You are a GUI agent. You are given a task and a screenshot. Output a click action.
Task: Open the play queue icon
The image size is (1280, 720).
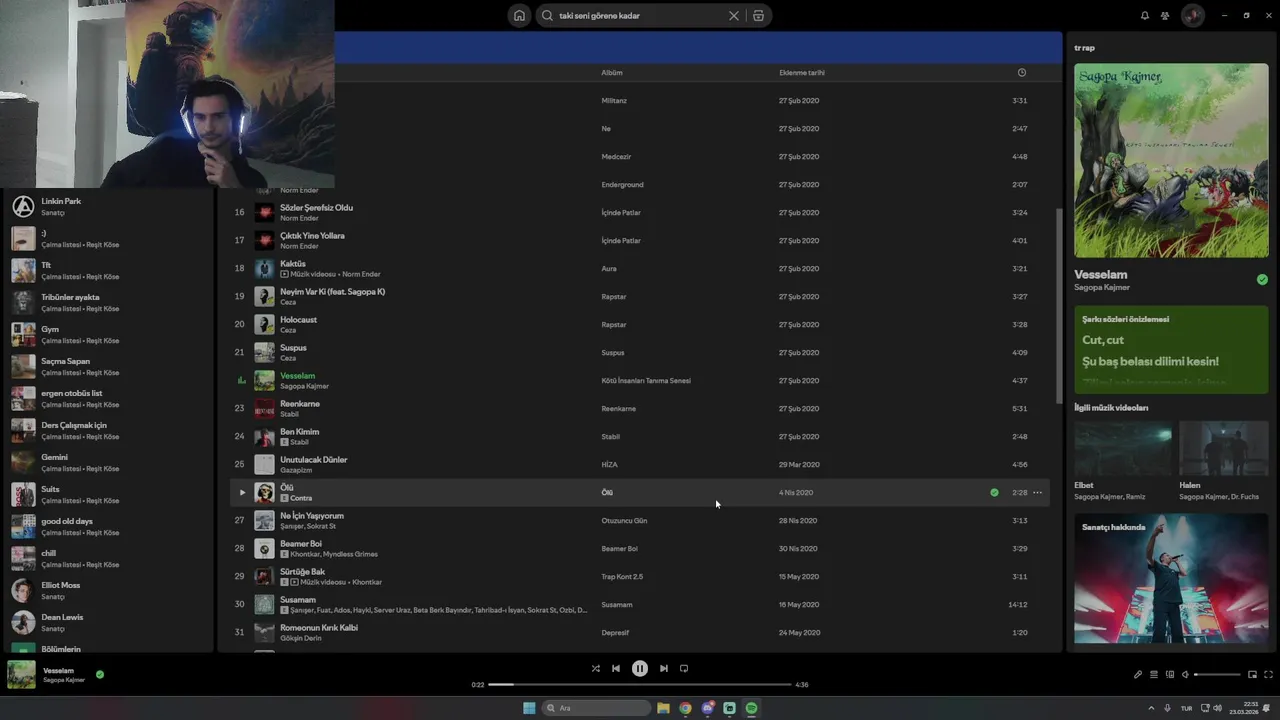coord(1154,675)
